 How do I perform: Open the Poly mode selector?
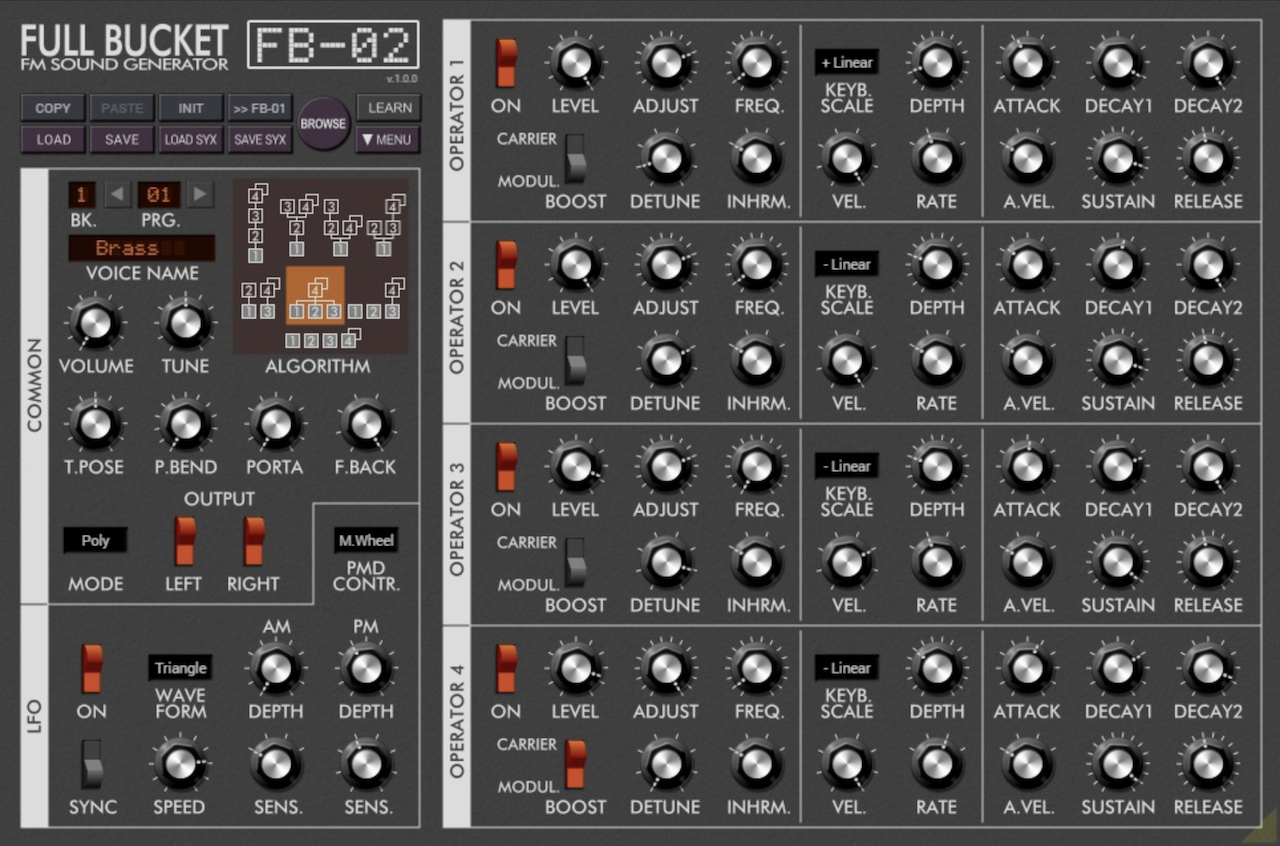96,541
